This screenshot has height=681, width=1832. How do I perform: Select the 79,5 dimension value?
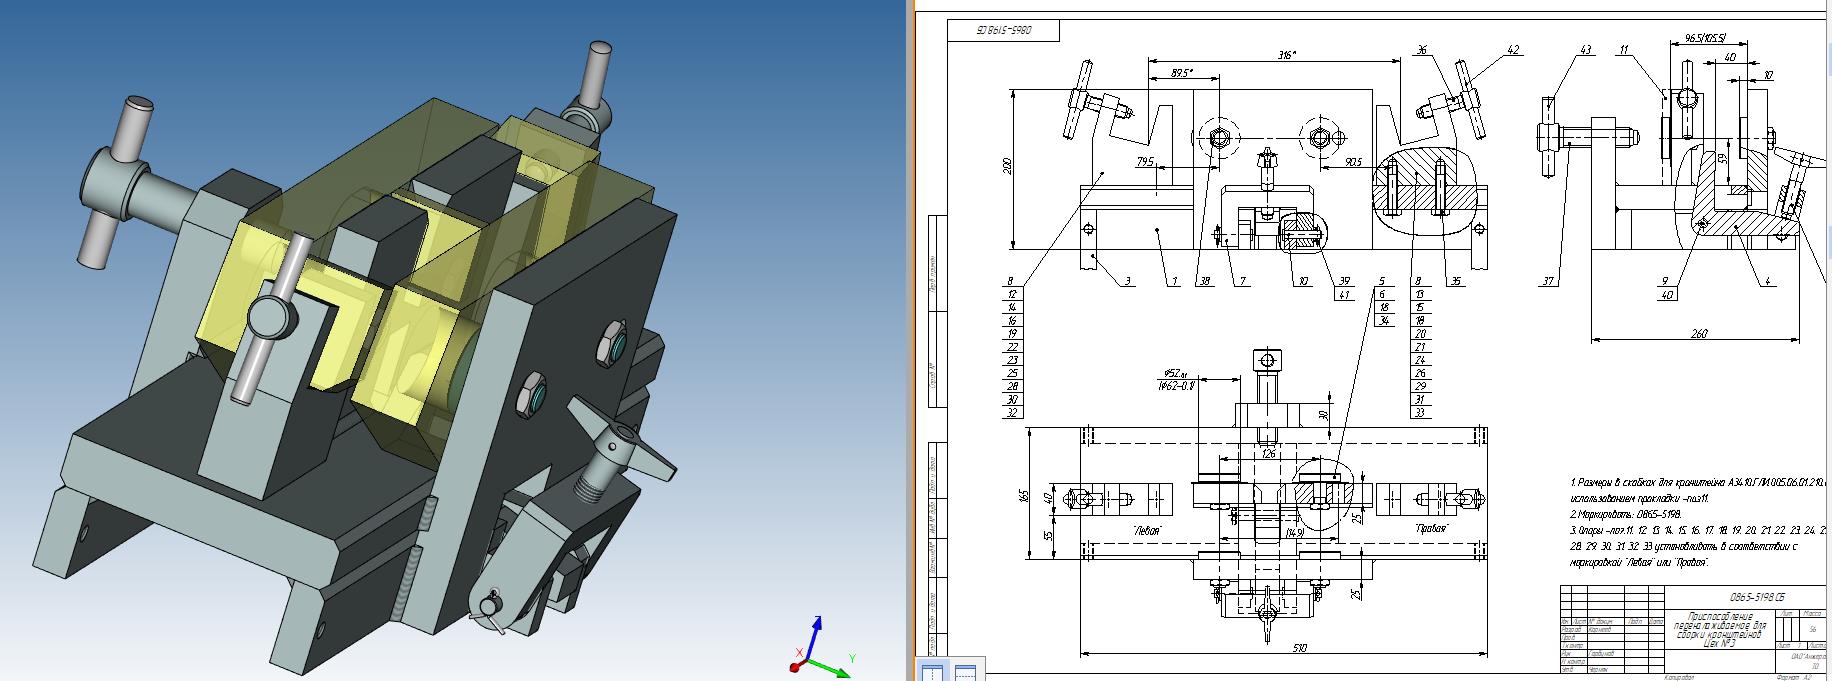point(1145,161)
